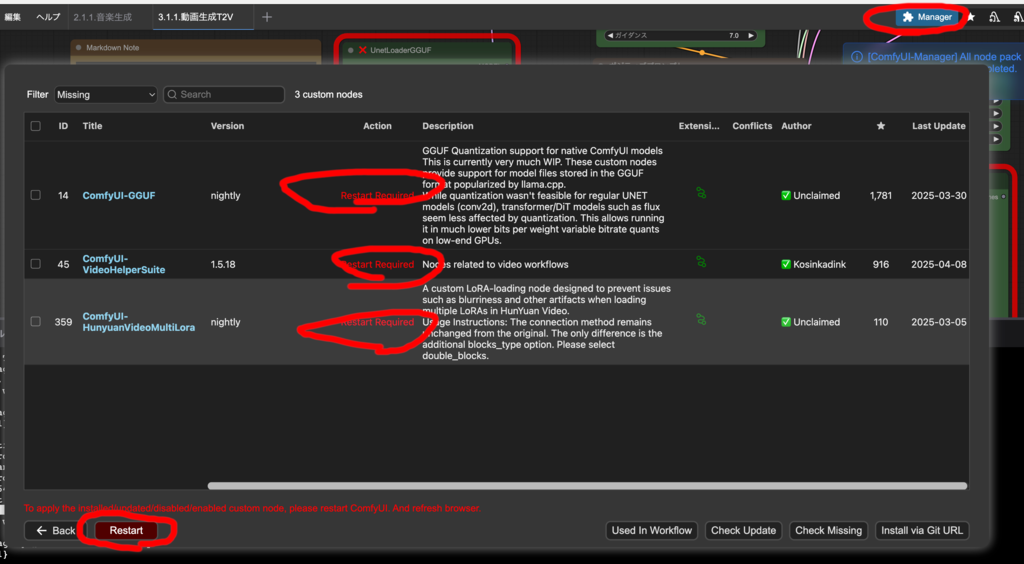Click the star icon beside Manager
Screen dimensions: 1024x564
point(971,18)
